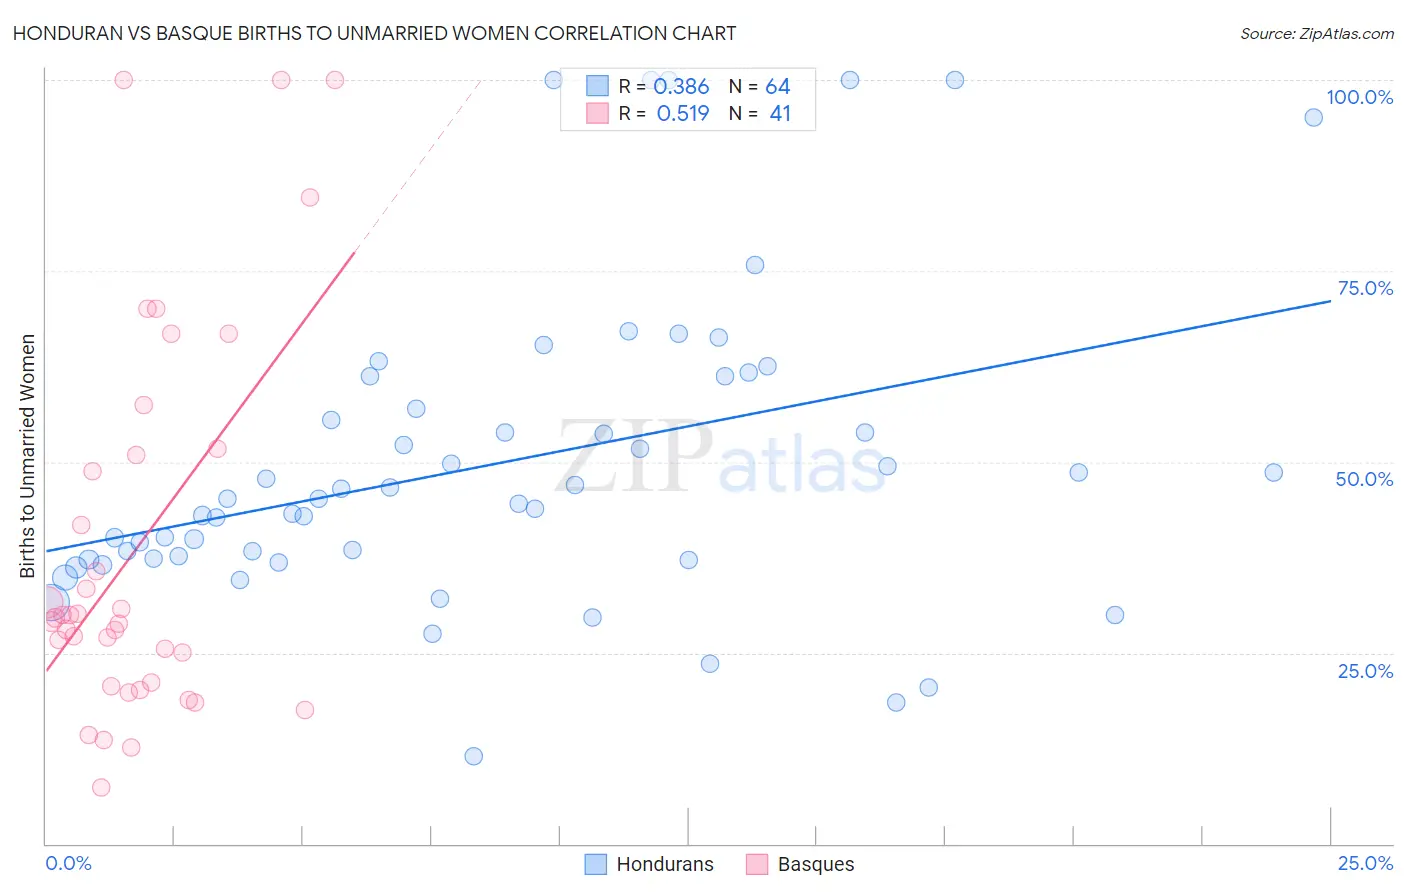Viewport: 1406px width, 892px height.
Task: Click the 0.519 correlation value
Action: pos(683,113)
